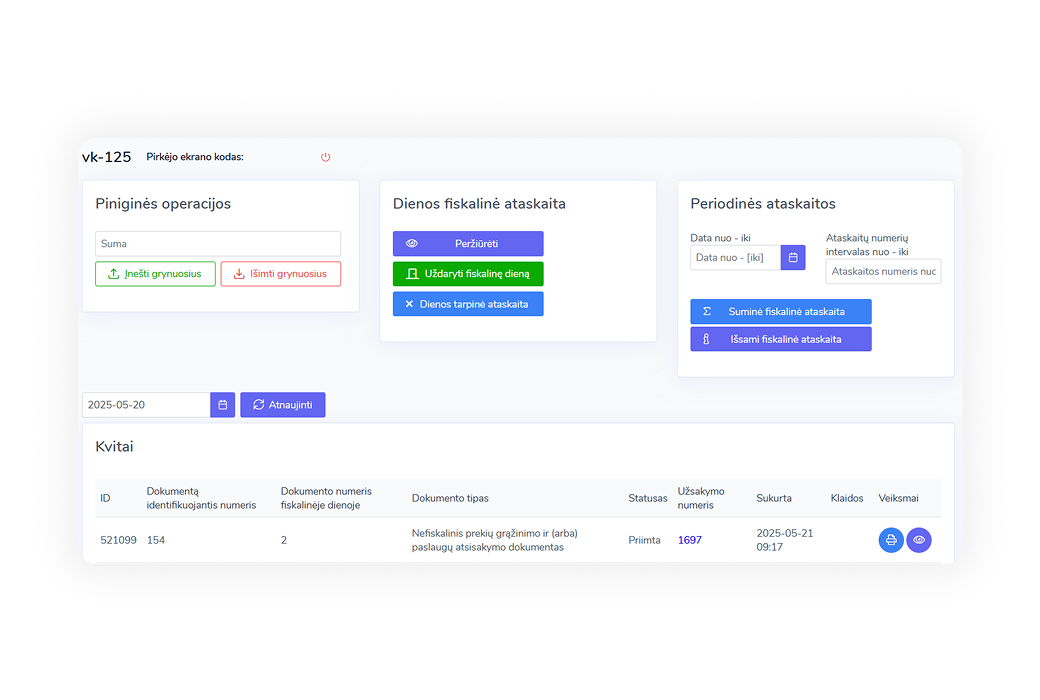Focus the Suma amount field

coord(217,244)
